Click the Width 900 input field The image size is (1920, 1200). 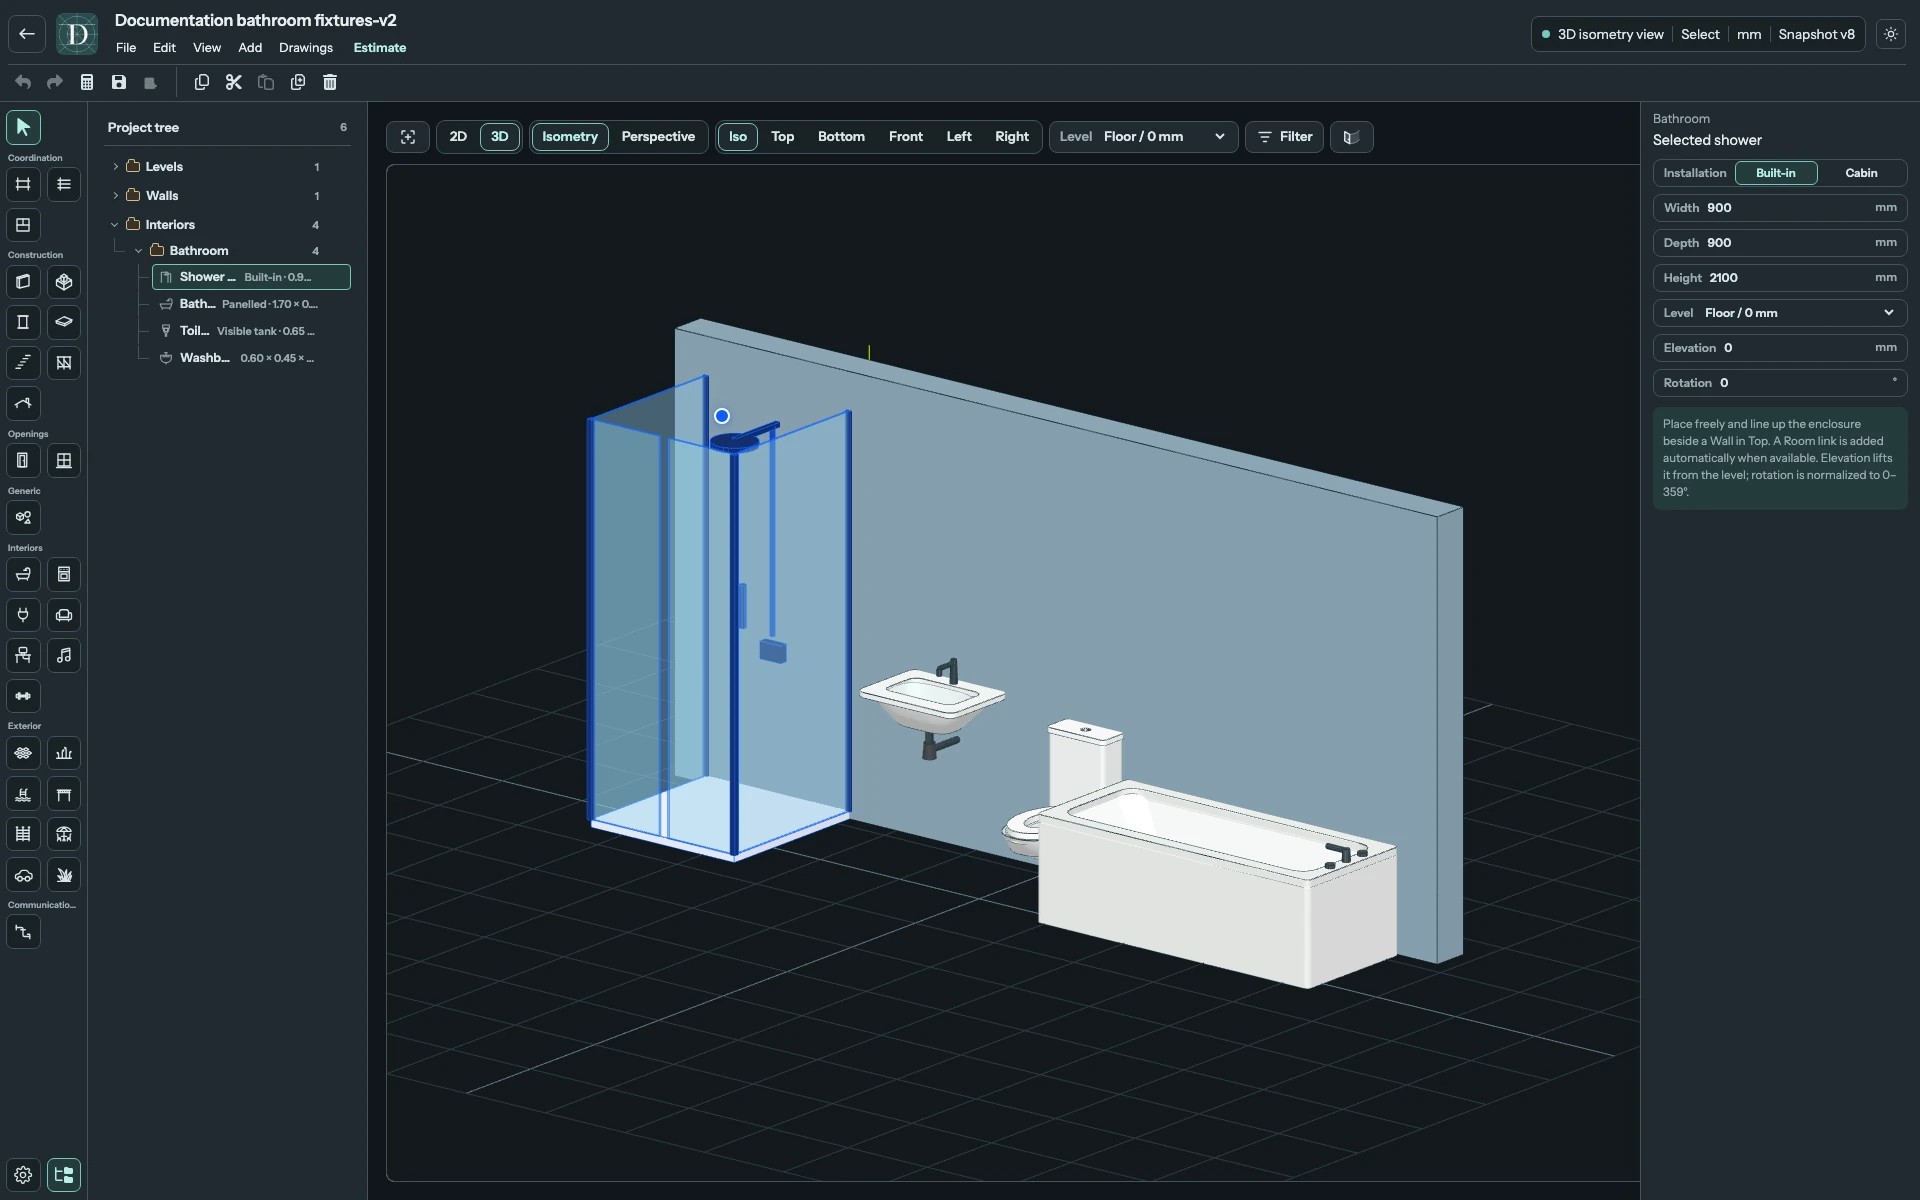click(1780, 208)
